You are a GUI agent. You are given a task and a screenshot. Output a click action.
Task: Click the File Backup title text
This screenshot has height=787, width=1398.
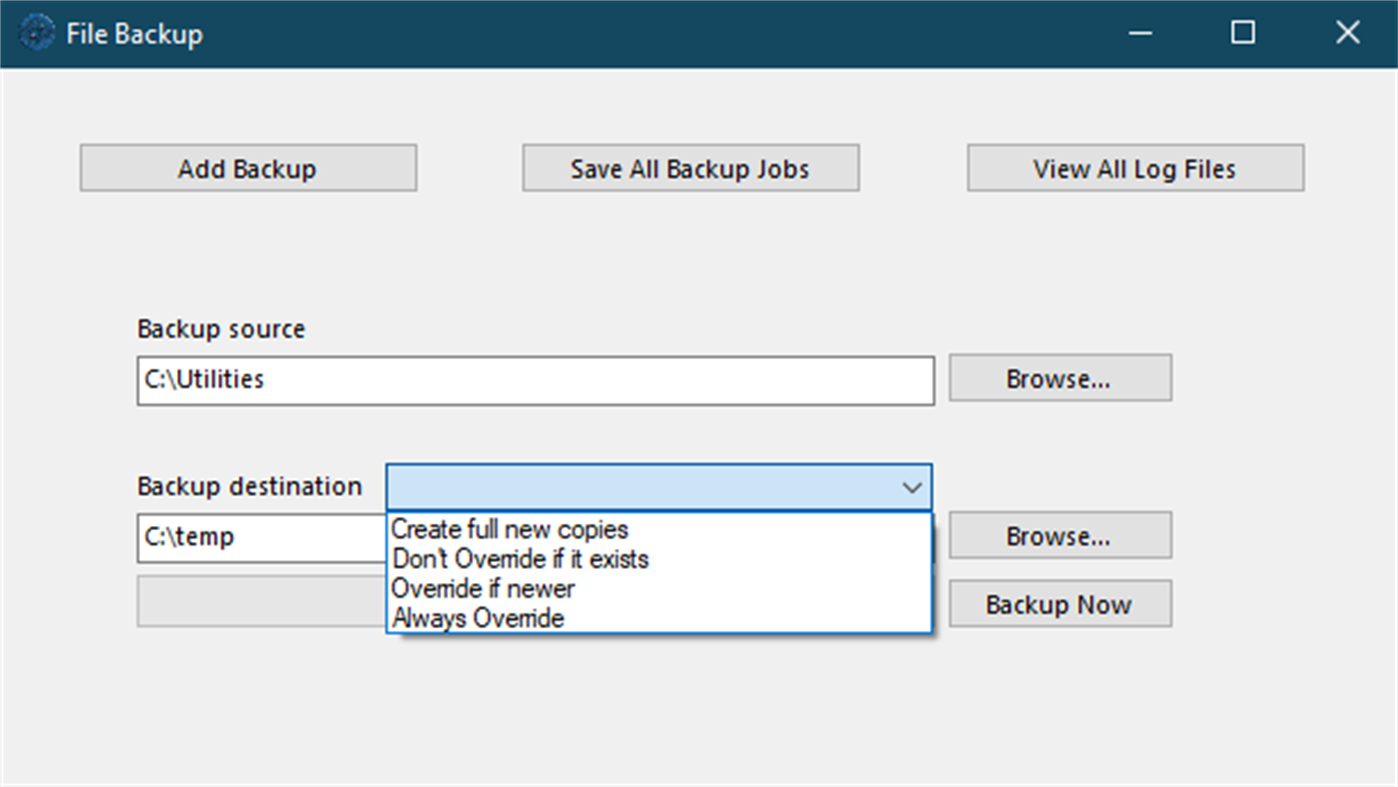(133, 33)
